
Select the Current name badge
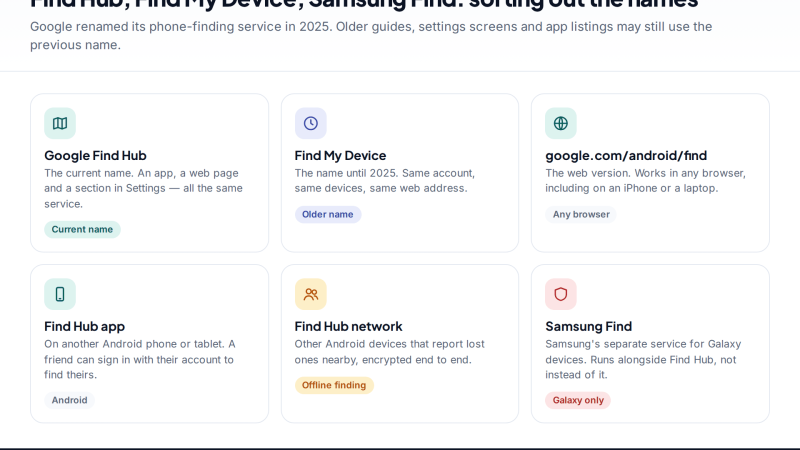pyautogui.click(x=82, y=229)
